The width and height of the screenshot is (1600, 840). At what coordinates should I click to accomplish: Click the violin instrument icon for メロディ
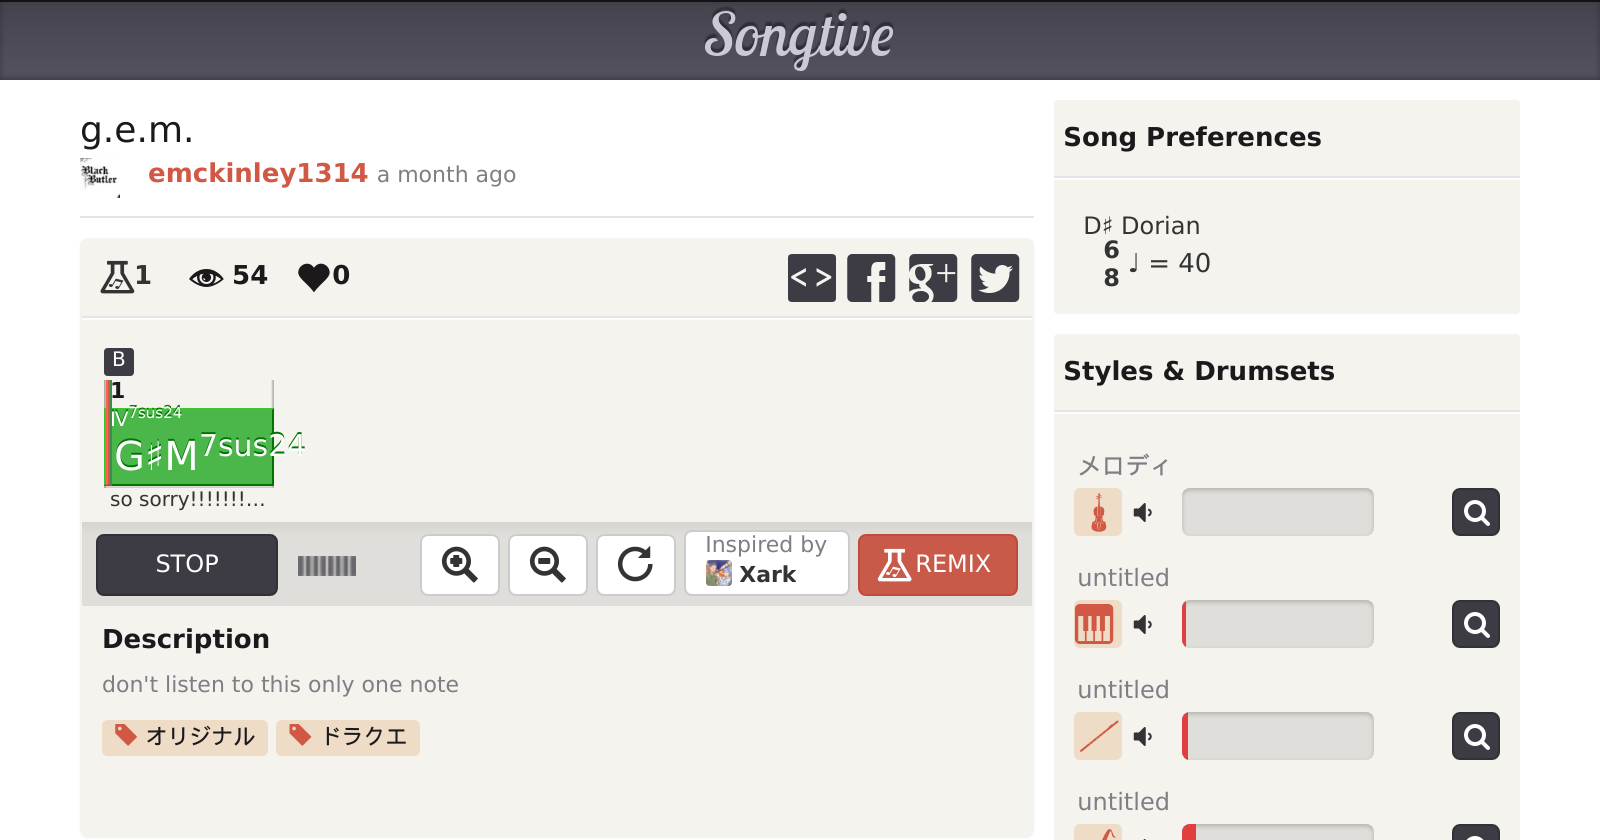pos(1098,512)
